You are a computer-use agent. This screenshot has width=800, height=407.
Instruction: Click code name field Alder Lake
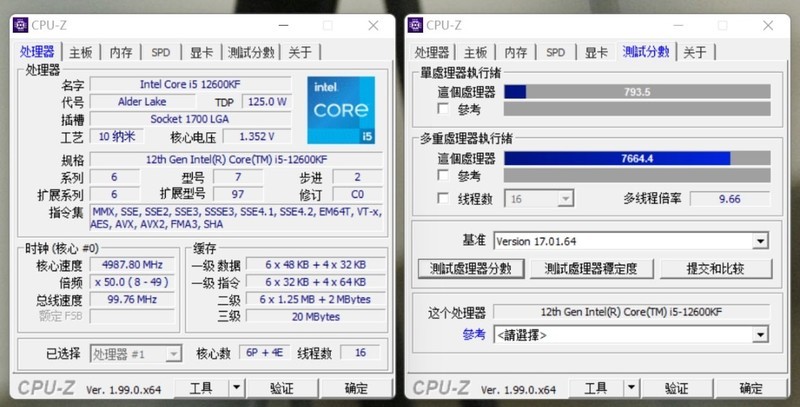pyautogui.click(x=142, y=101)
